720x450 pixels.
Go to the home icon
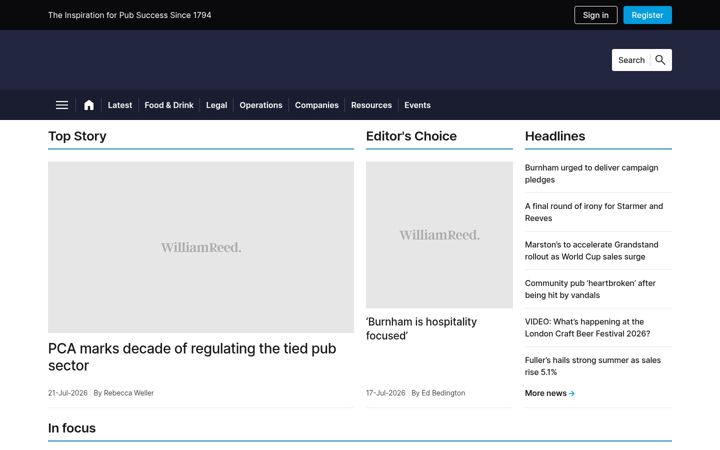(89, 105)
